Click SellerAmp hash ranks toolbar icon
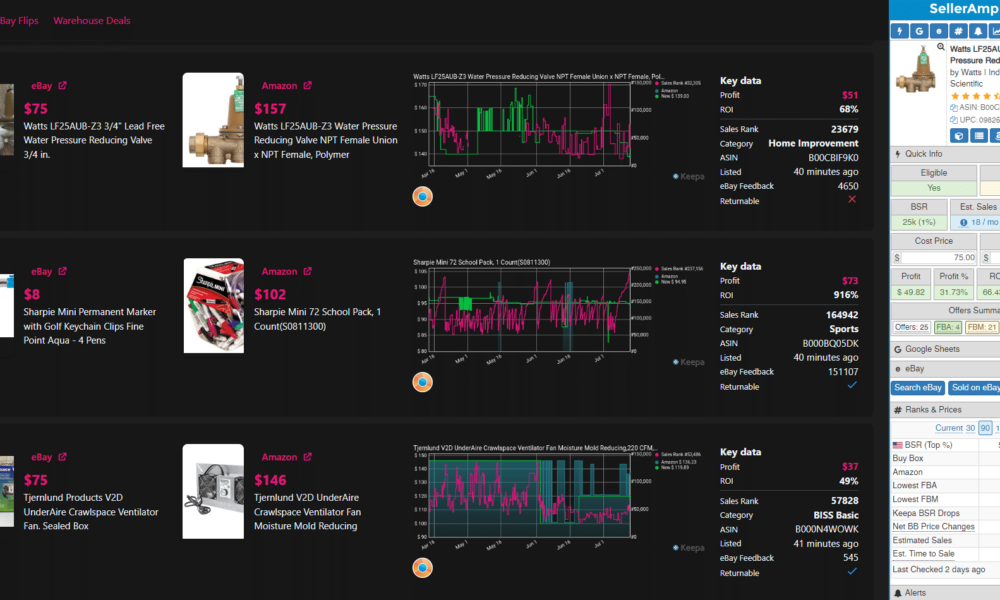This screenshot has width=1000, height=600. [x=958, y=31]
